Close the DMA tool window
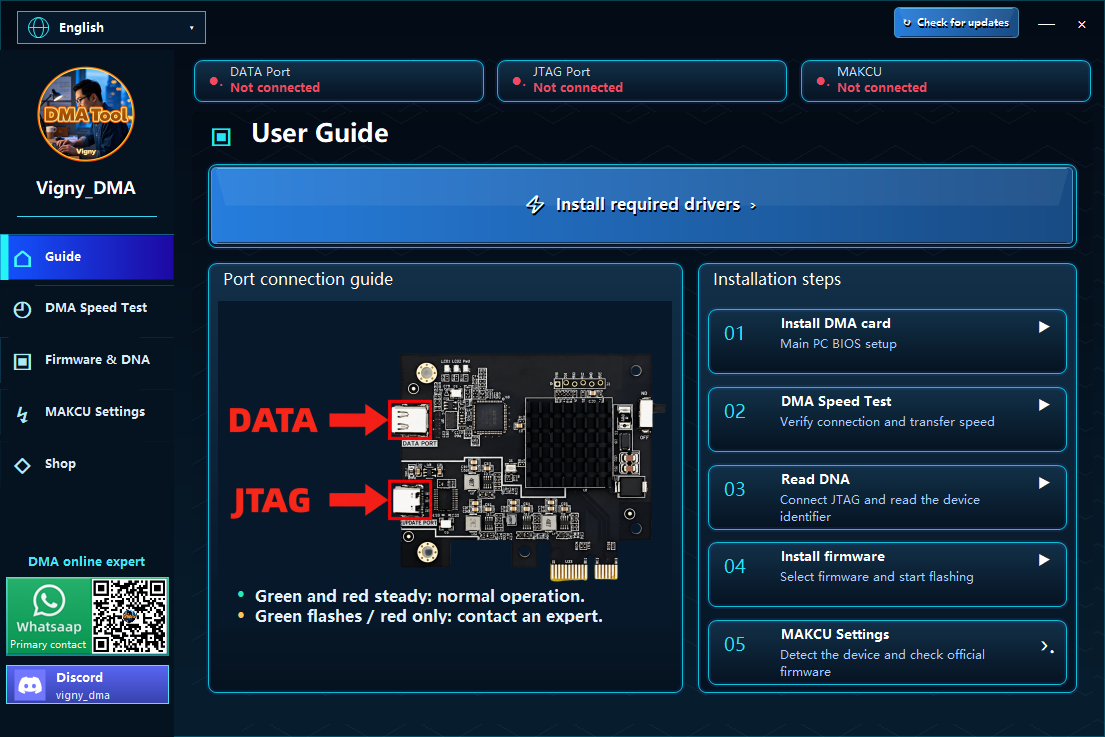Viewport: 1105px width, 737px height. [x=1082, y=24]
